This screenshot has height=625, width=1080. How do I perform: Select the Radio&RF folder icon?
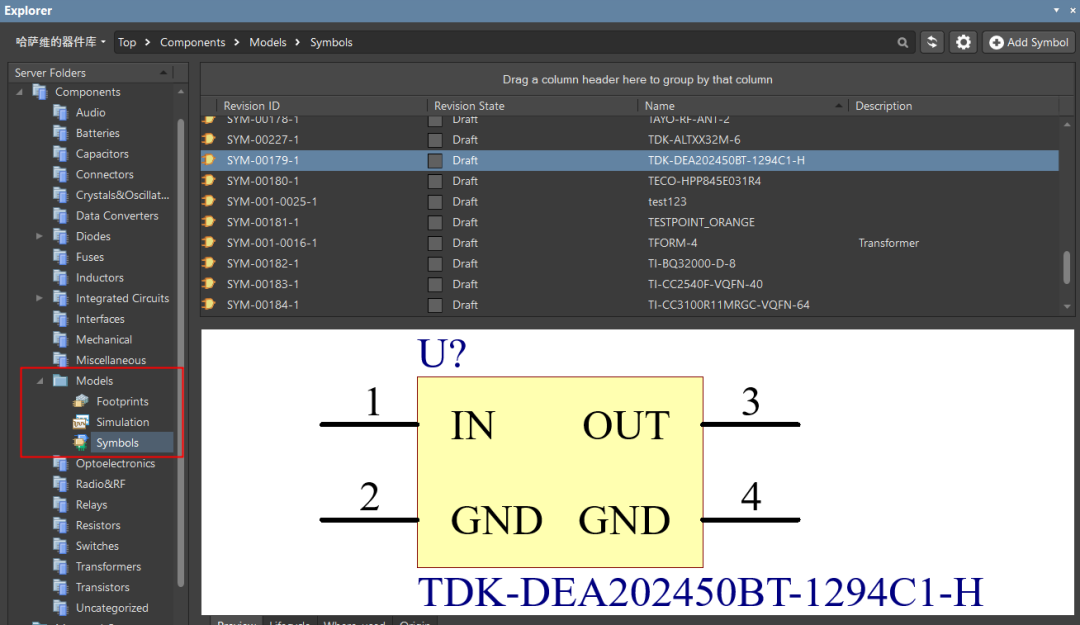(61, 484)
